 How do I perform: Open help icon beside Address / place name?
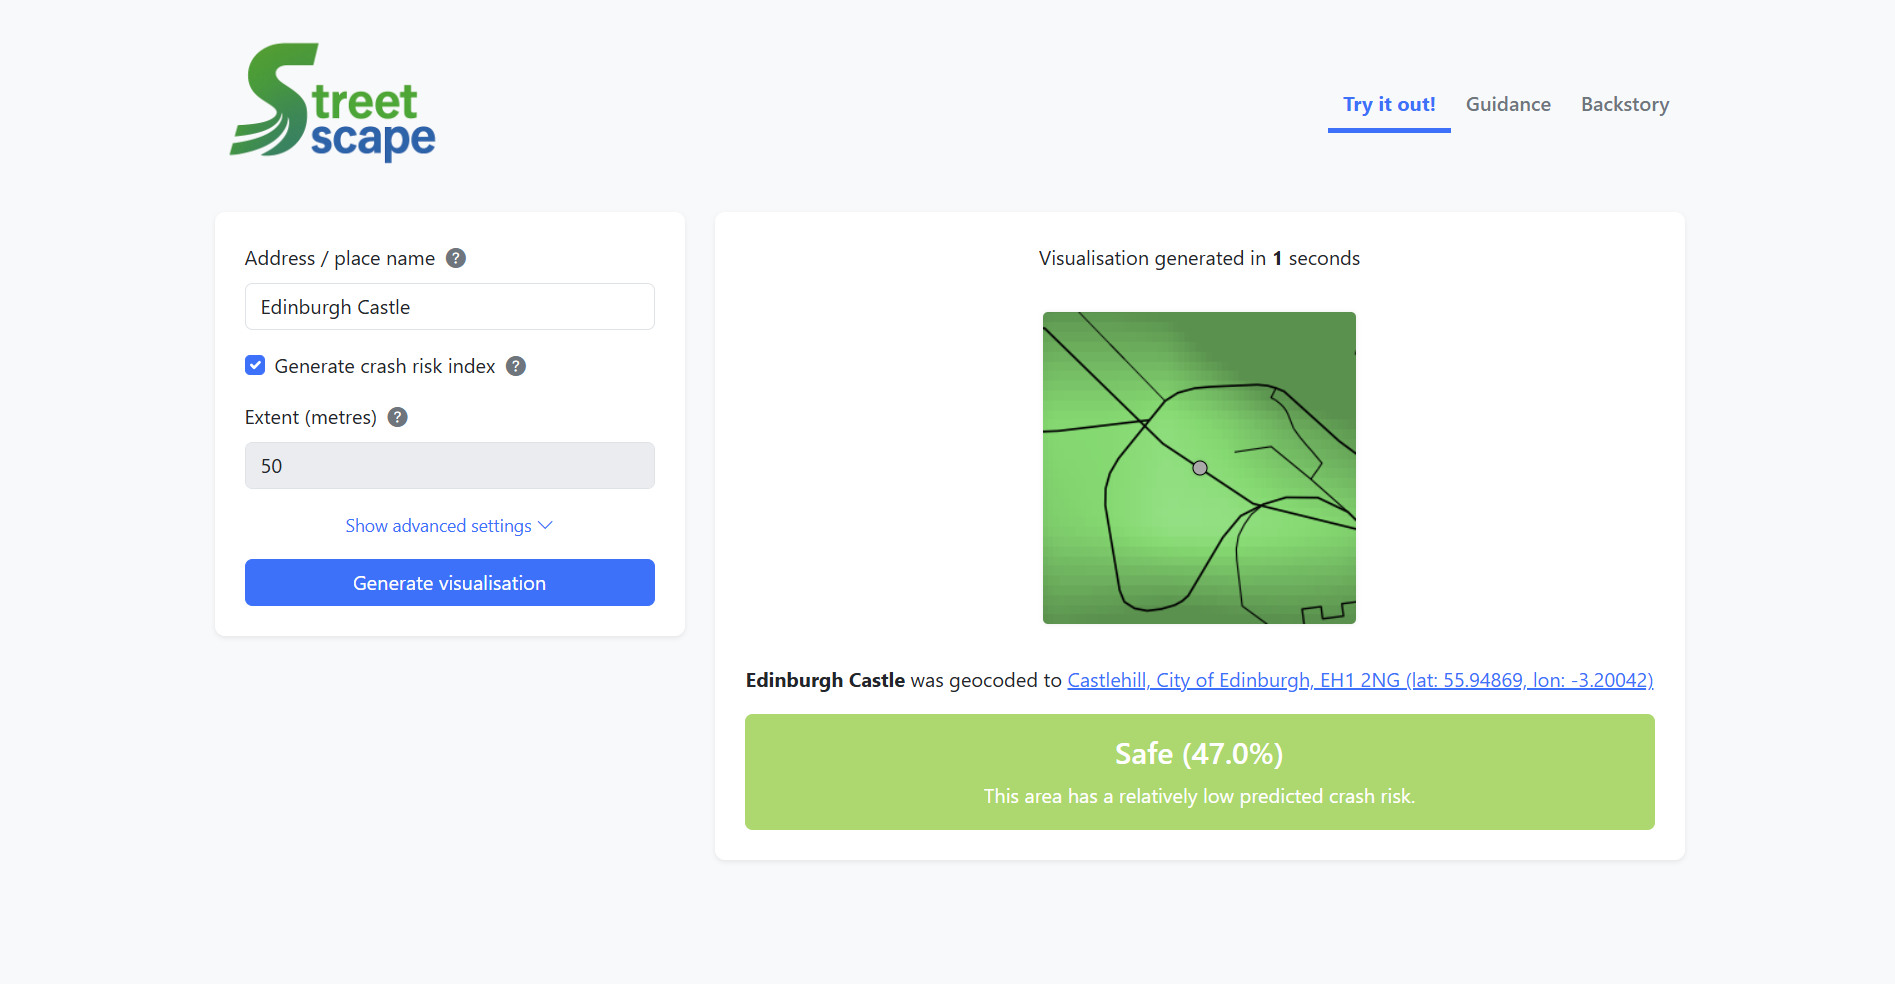(456, 258)
